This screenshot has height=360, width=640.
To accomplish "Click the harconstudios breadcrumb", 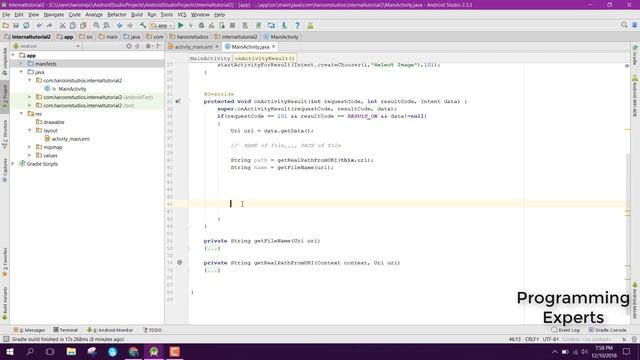I will [189, 37].
